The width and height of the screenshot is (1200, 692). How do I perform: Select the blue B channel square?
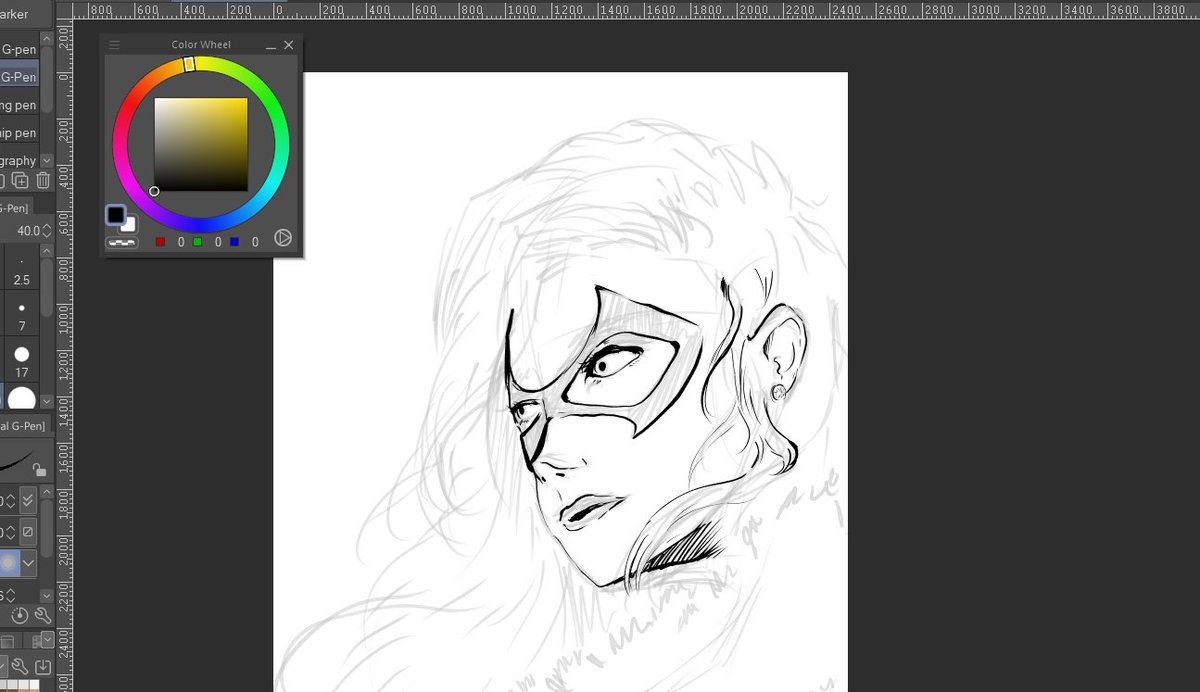click(234, 242)
